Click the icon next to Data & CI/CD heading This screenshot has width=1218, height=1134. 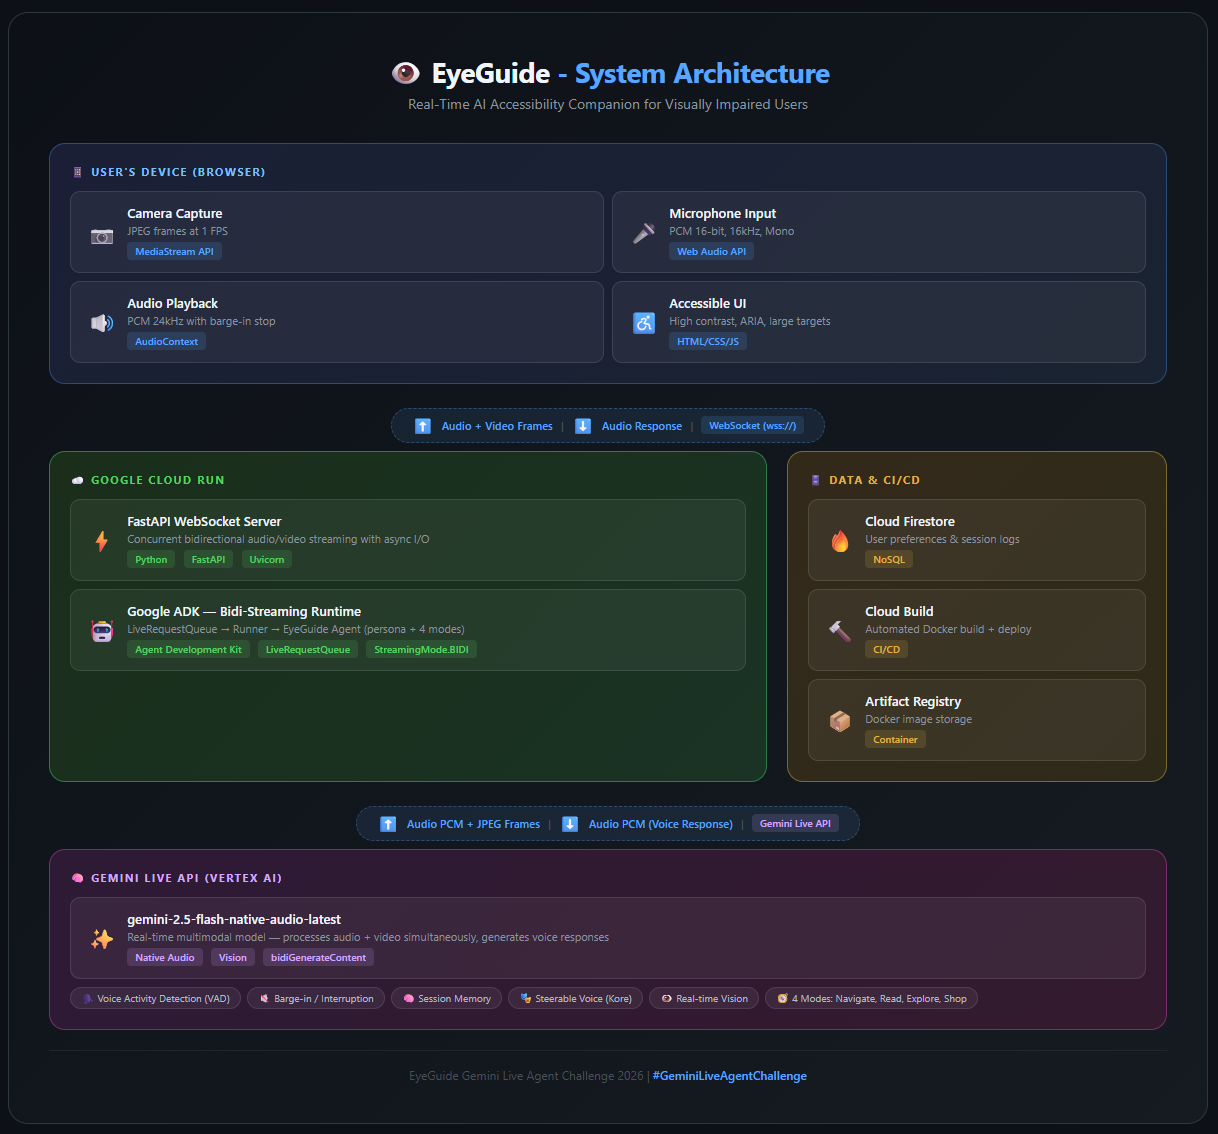(816, 480)
